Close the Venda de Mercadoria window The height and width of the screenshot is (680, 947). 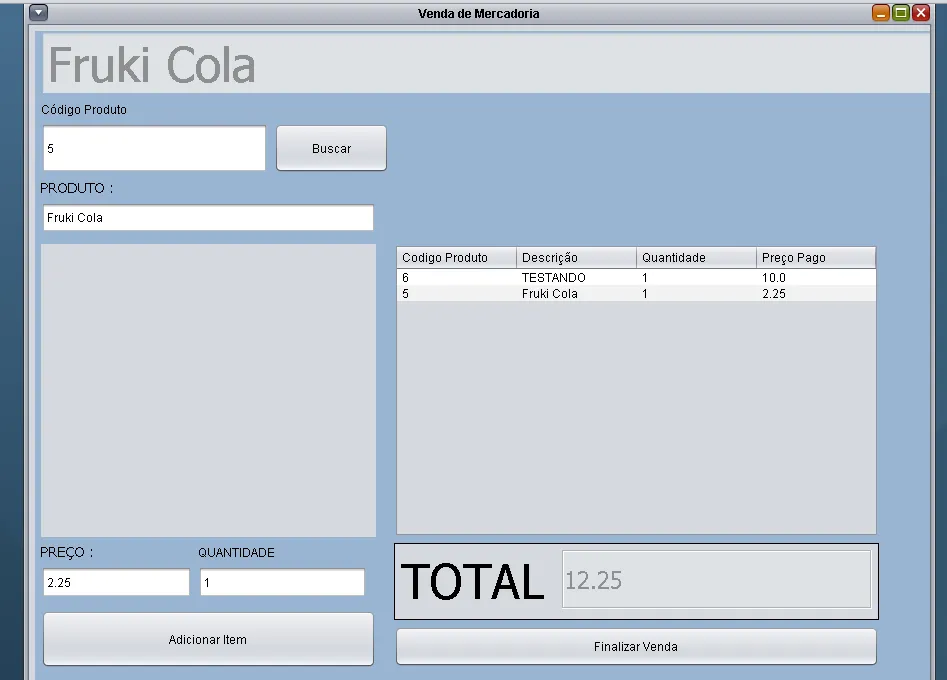pyautogui.click(x=921, y=13)
